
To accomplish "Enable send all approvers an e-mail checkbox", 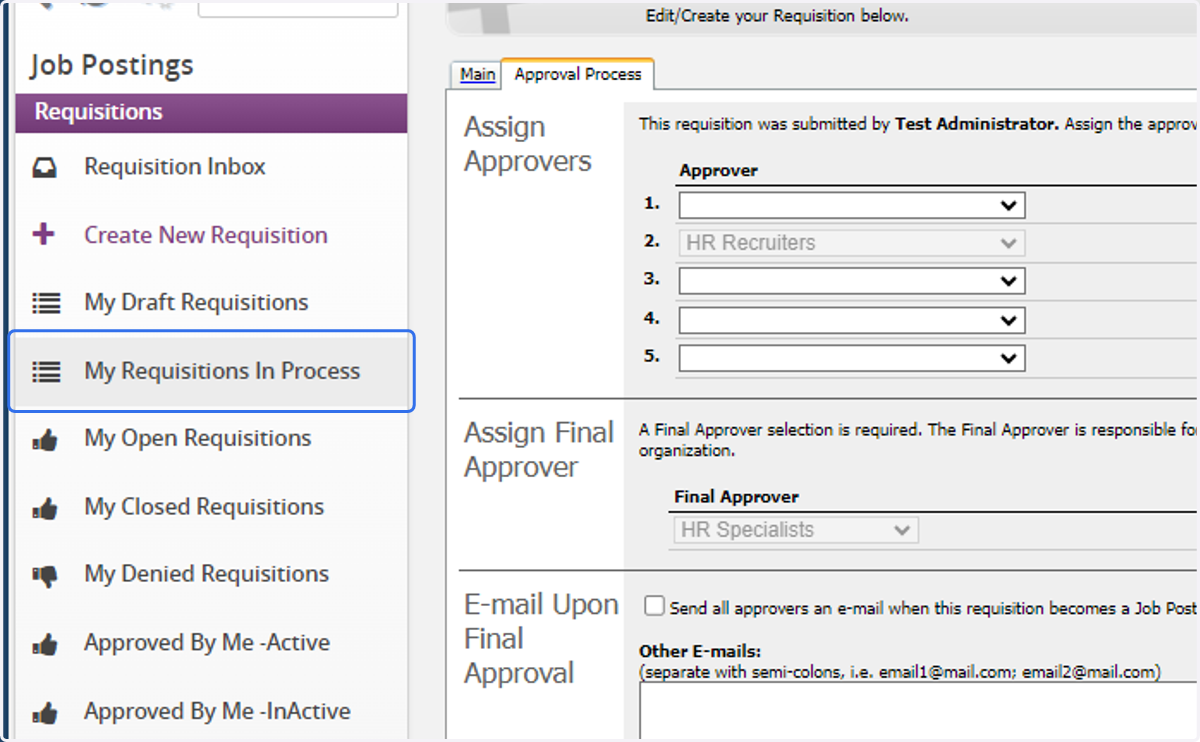I will (x=654, y=606).
